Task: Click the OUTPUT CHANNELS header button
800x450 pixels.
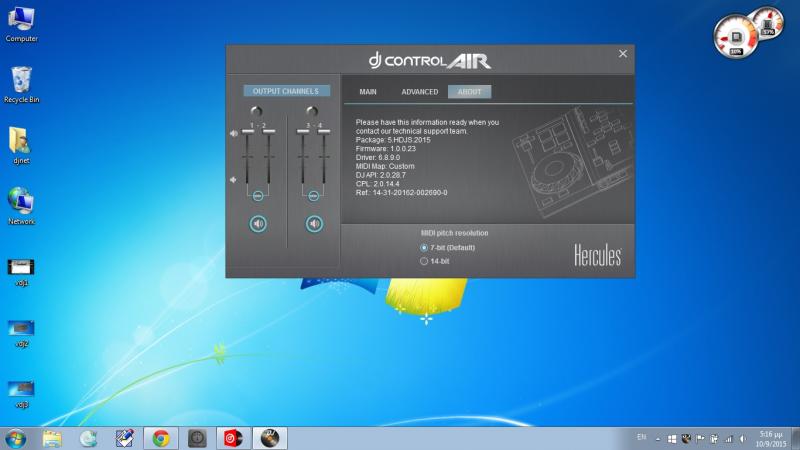Action: [x=285, y=91]
